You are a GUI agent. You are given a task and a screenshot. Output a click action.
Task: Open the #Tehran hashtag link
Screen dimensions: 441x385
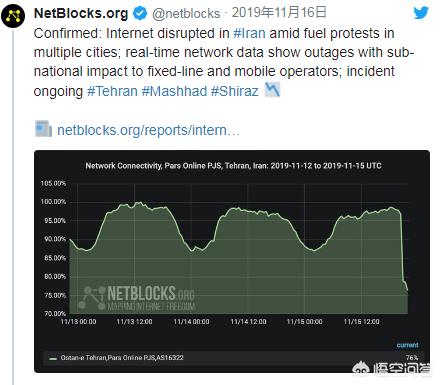tap(112, 91)
